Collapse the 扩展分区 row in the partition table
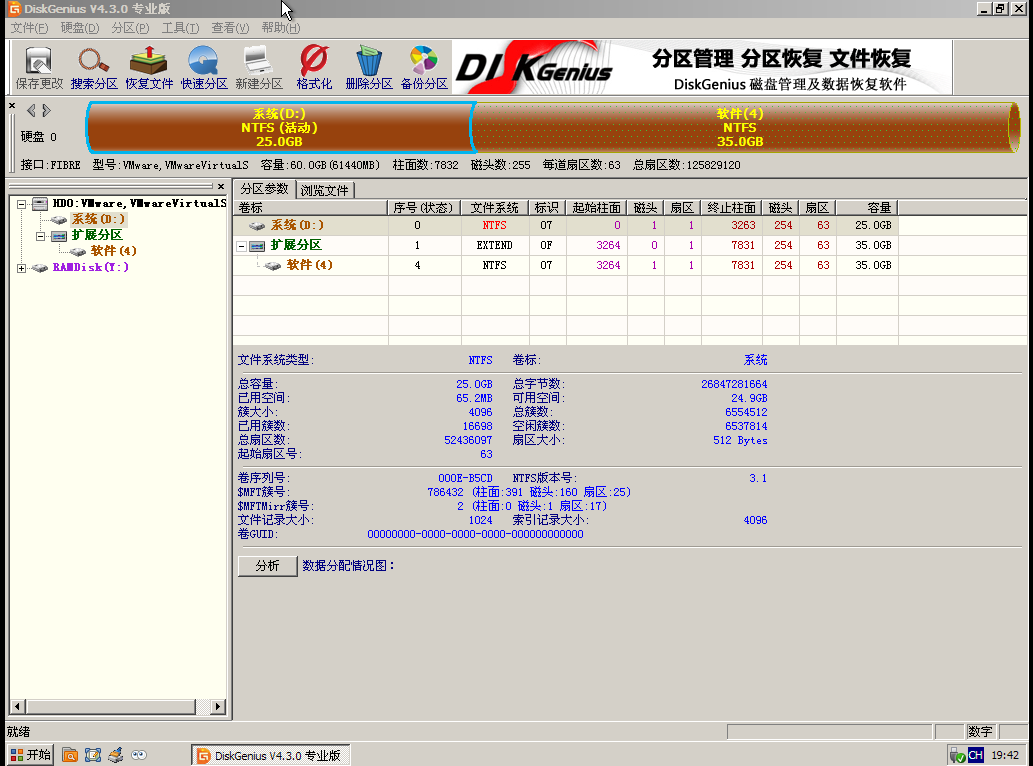The width and height of the screenshot is (1033, 766). pos(242,246)
